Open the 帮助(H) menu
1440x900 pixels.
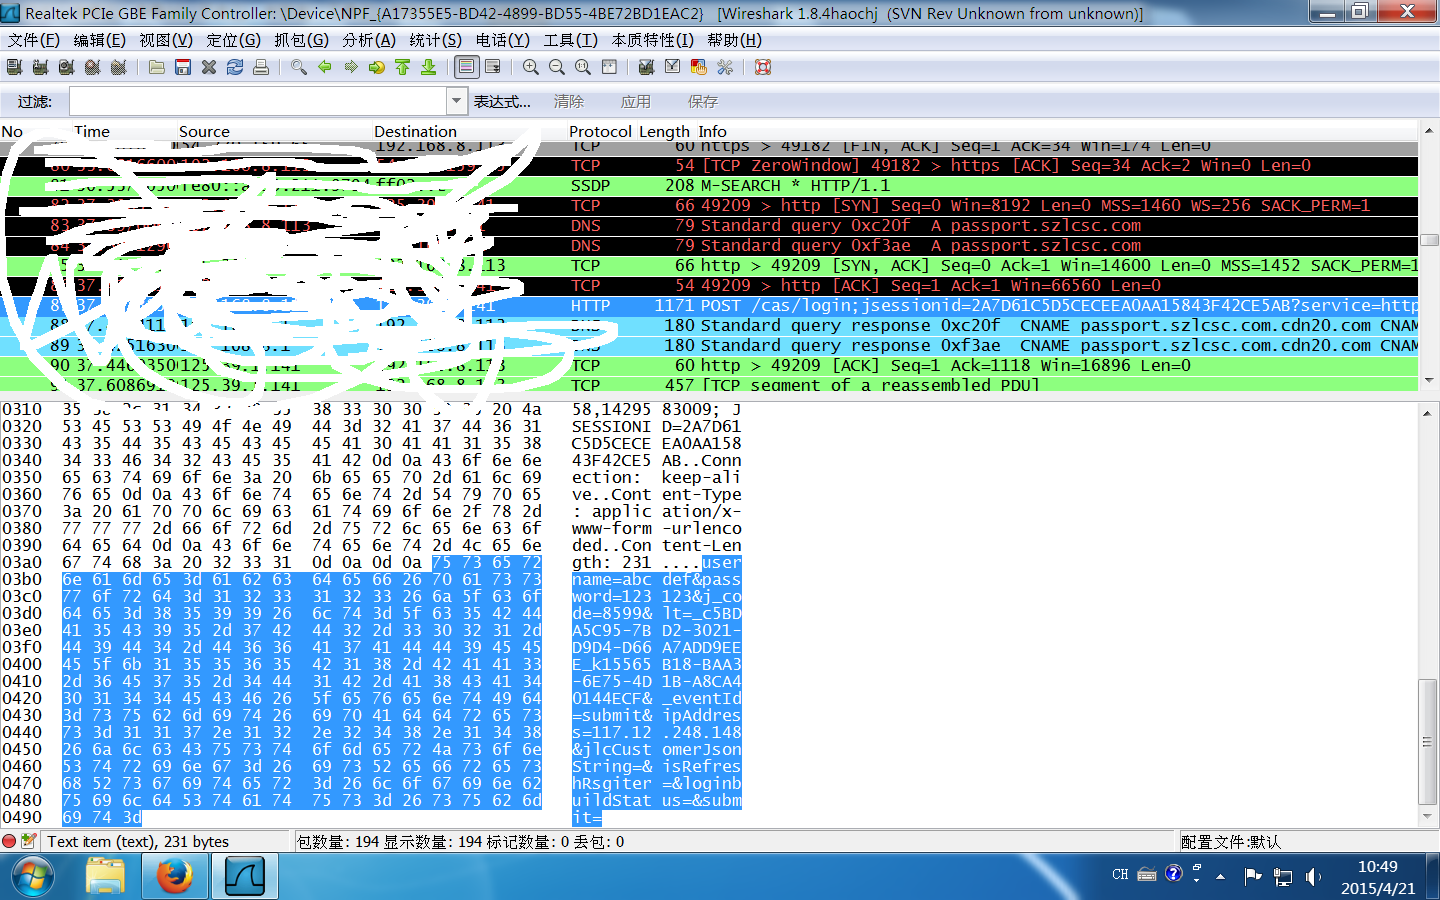tap(735, 40)
